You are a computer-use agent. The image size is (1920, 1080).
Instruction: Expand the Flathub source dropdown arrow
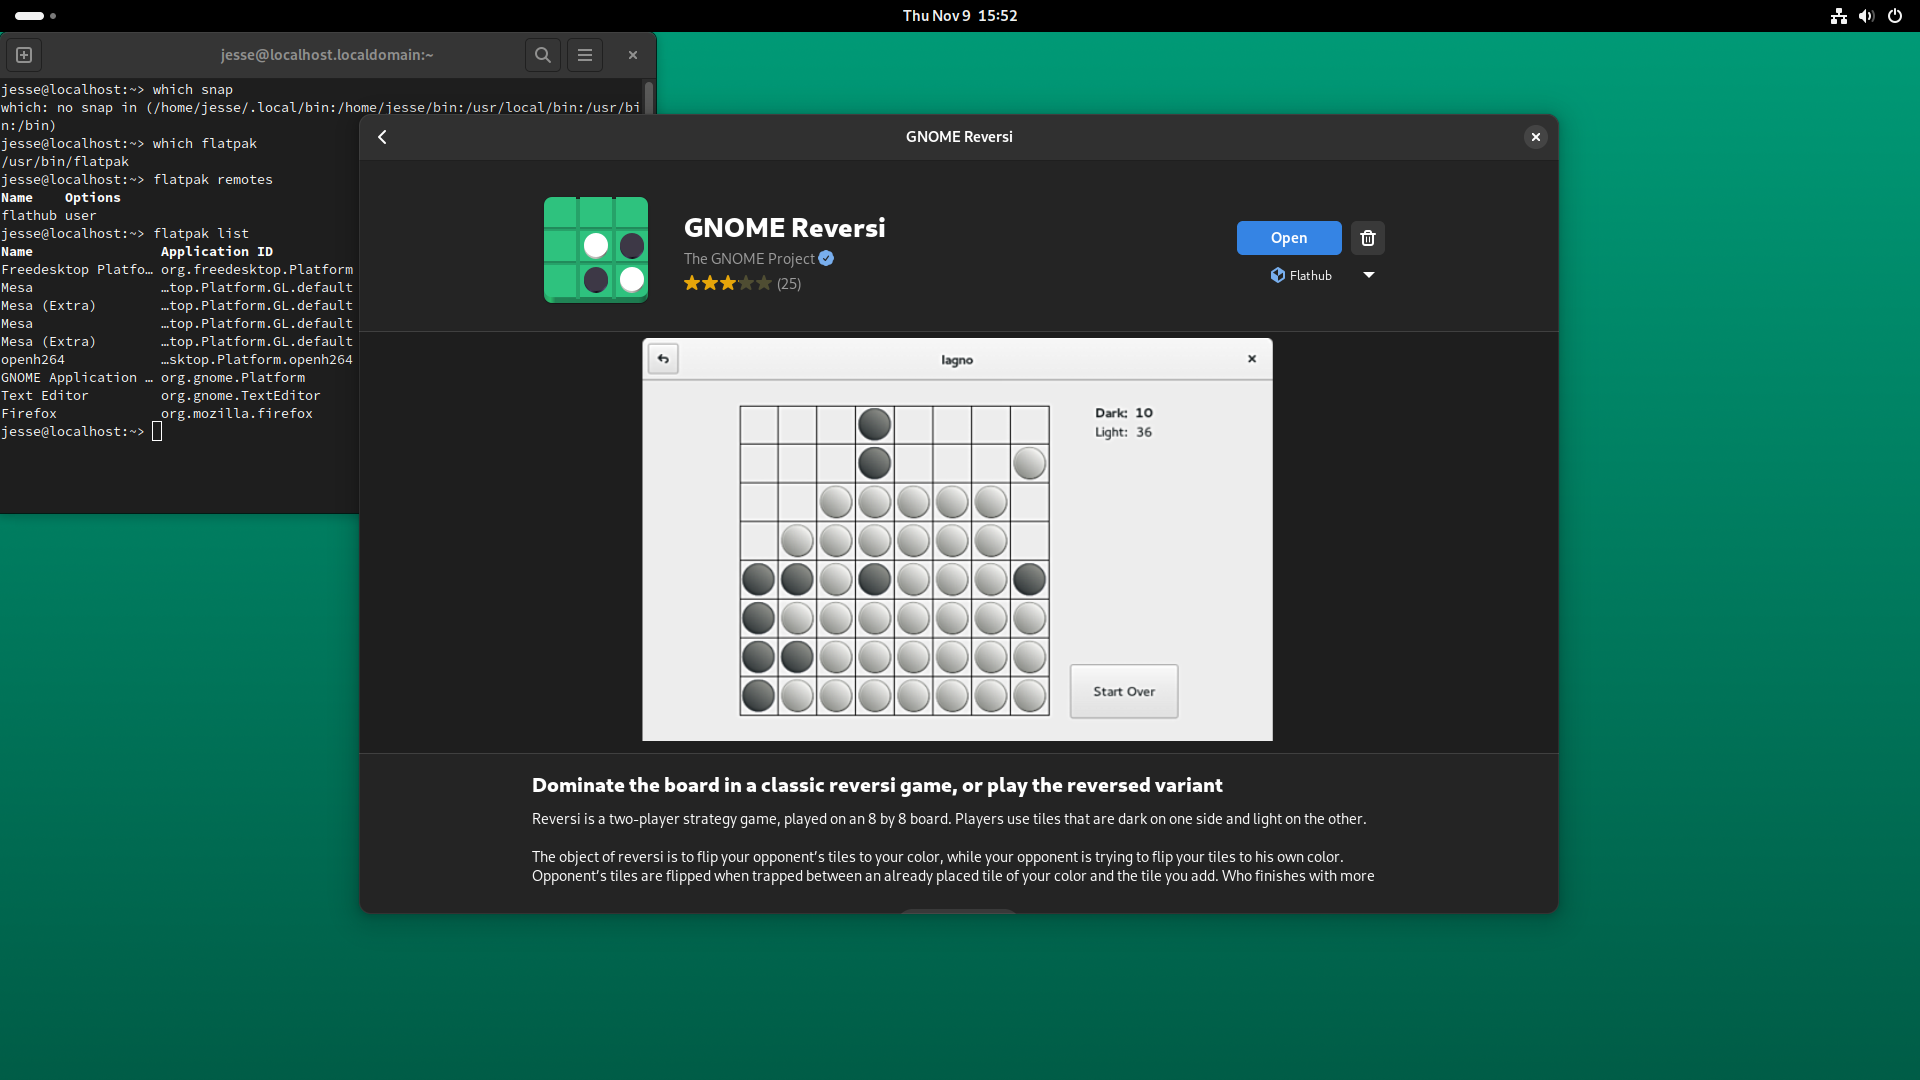click(1369, 275)
